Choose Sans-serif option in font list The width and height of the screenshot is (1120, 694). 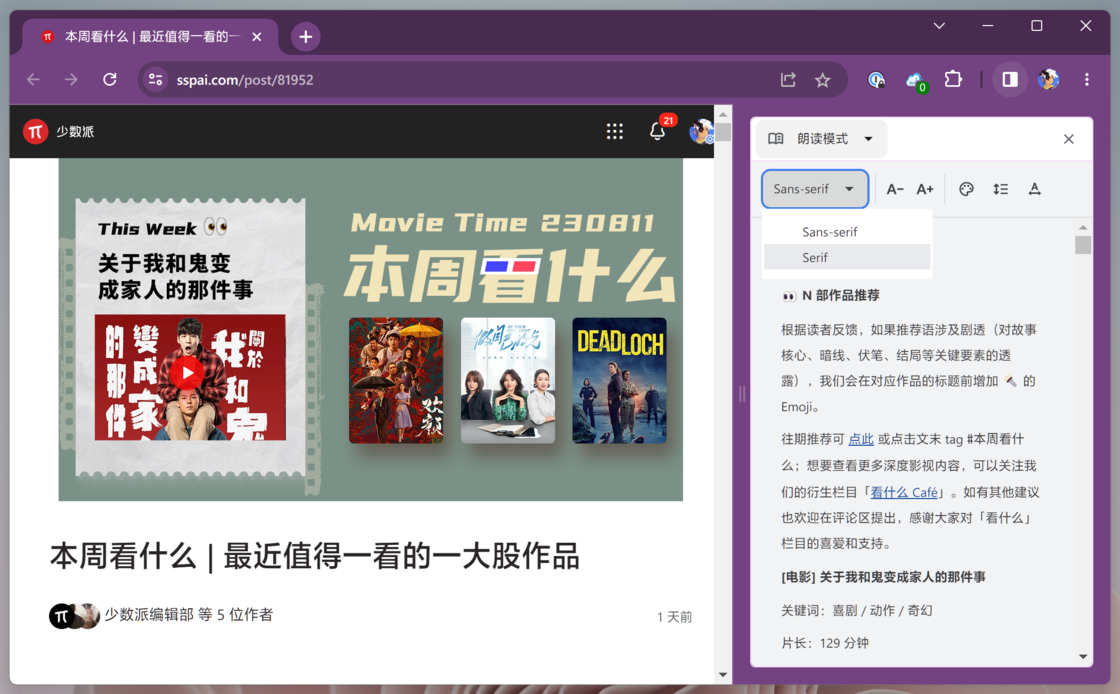tap(829, 232)
